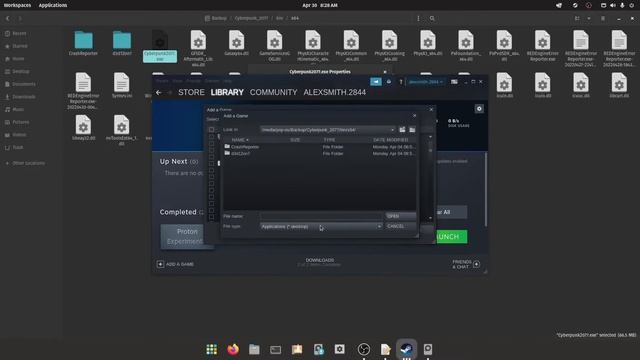Tick the first checkbox in Add a Game list
Image resolution: width=640 pixels, height=360 pixels.
(211, 130)
